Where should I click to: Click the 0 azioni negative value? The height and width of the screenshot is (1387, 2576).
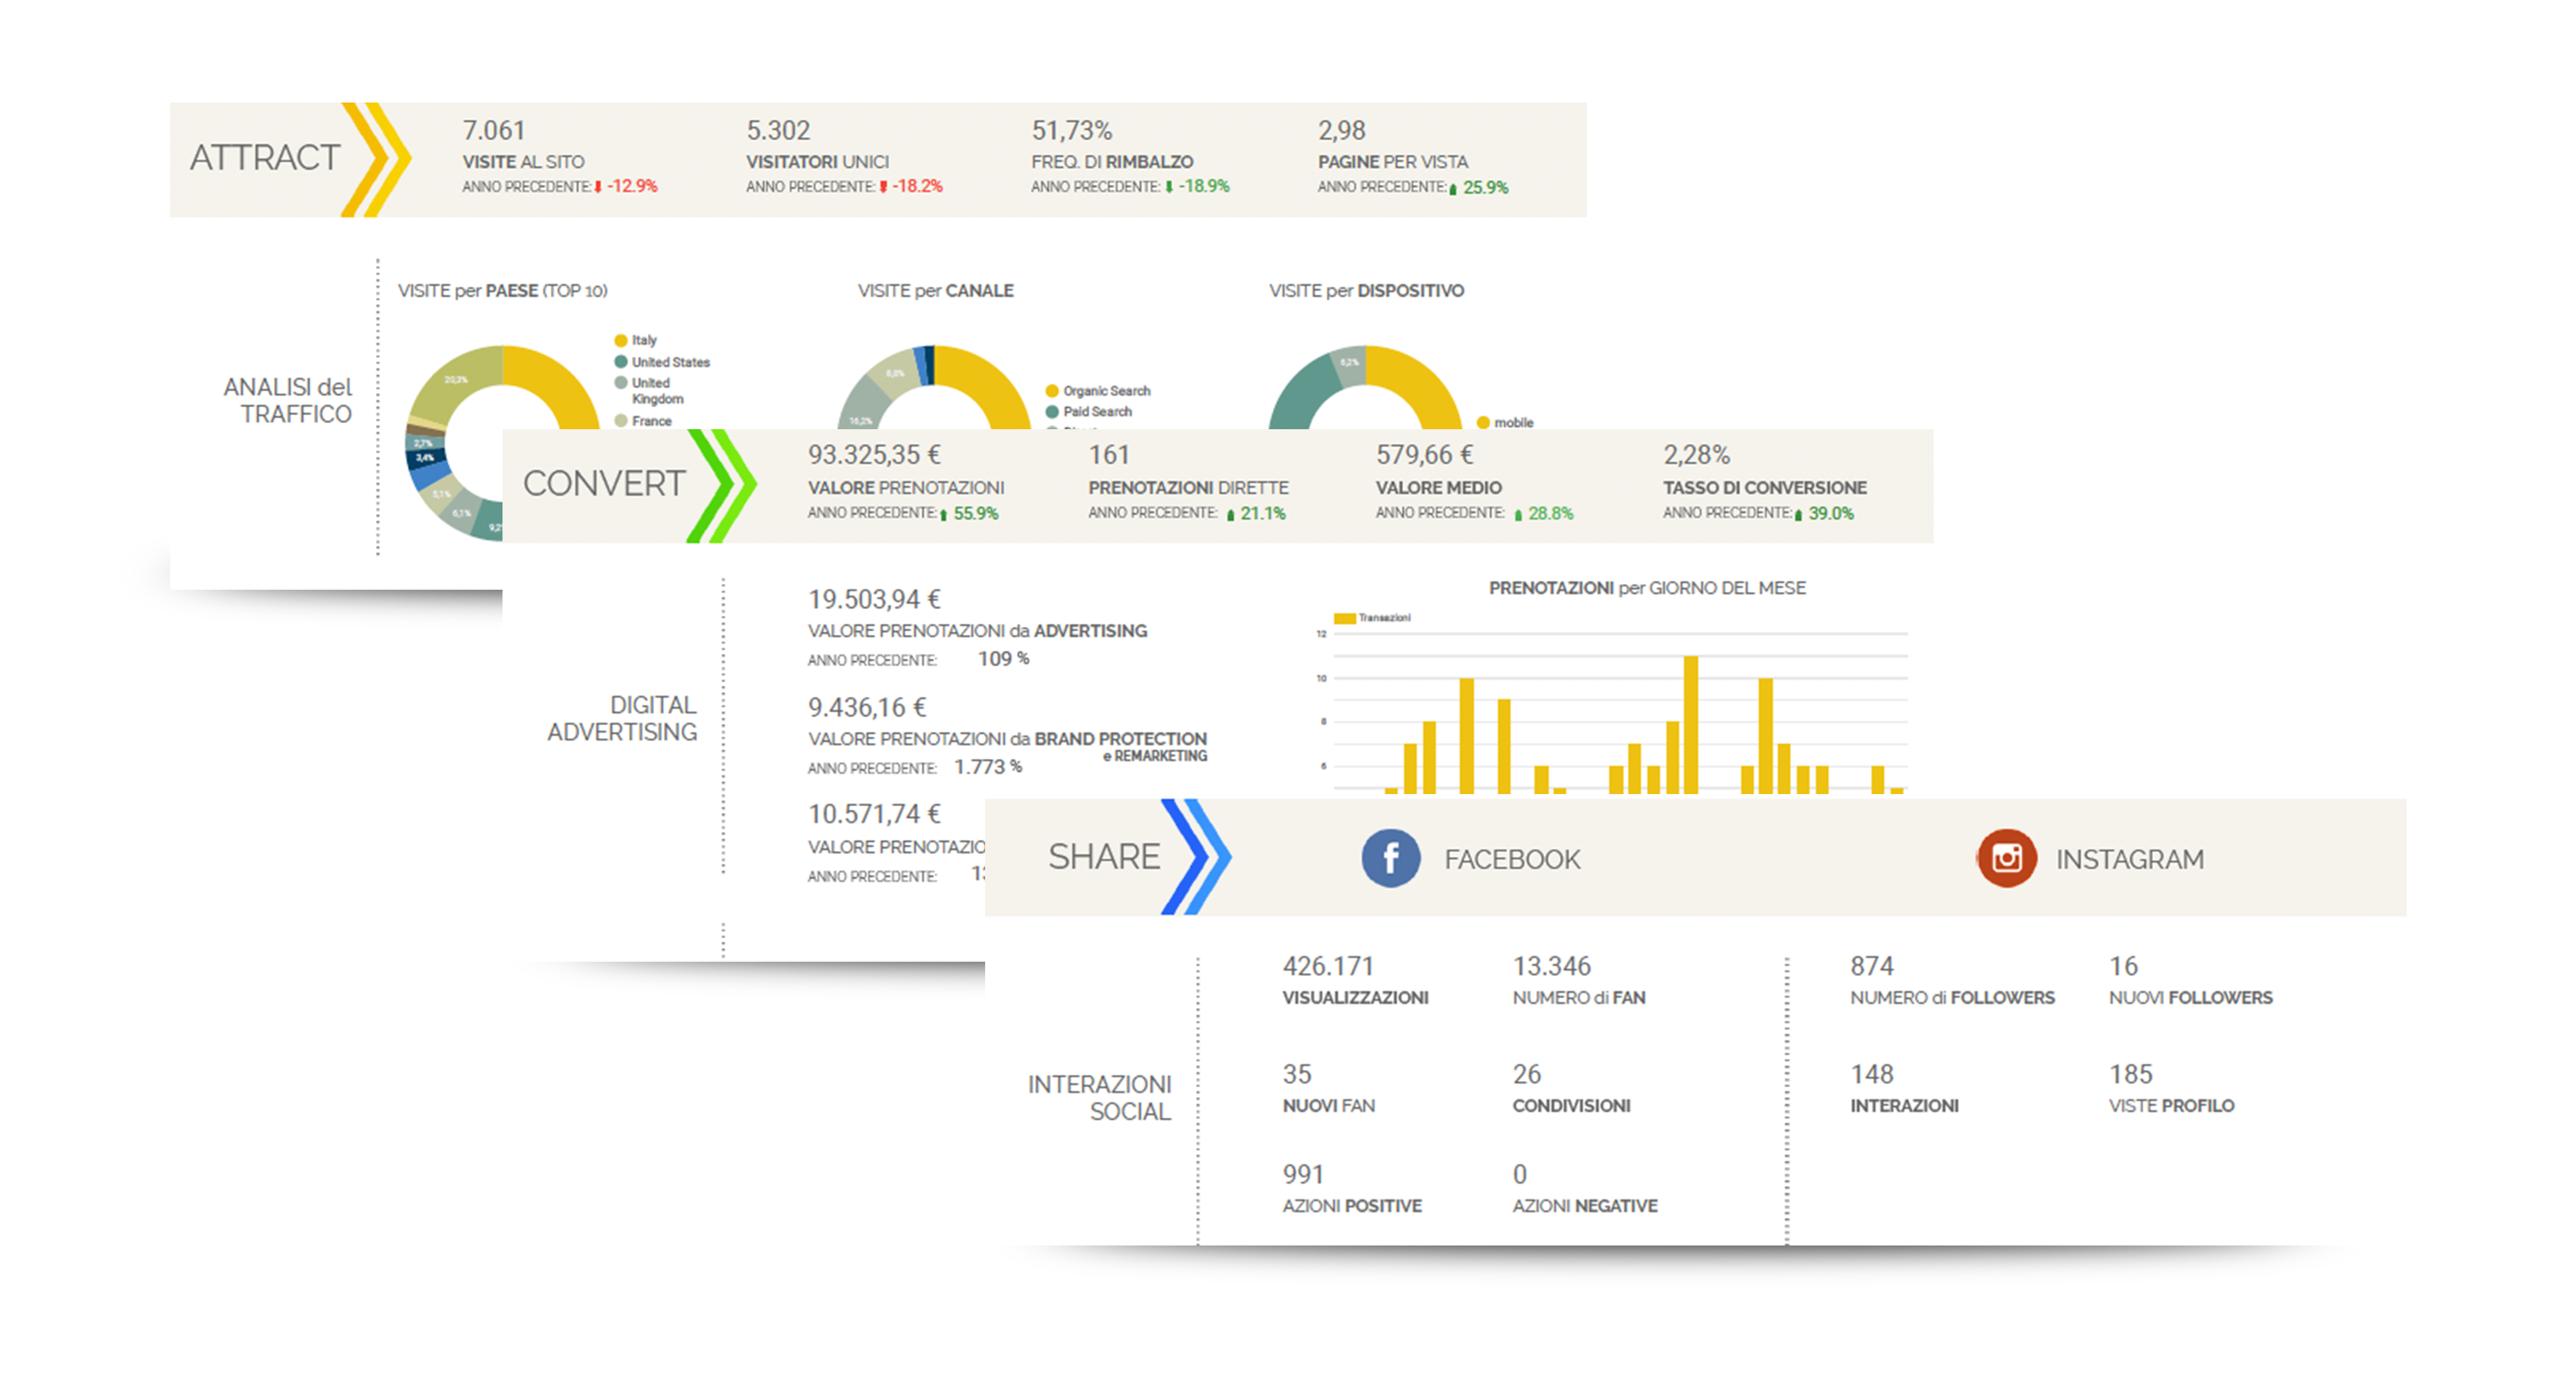[x=1519, y=1174]
